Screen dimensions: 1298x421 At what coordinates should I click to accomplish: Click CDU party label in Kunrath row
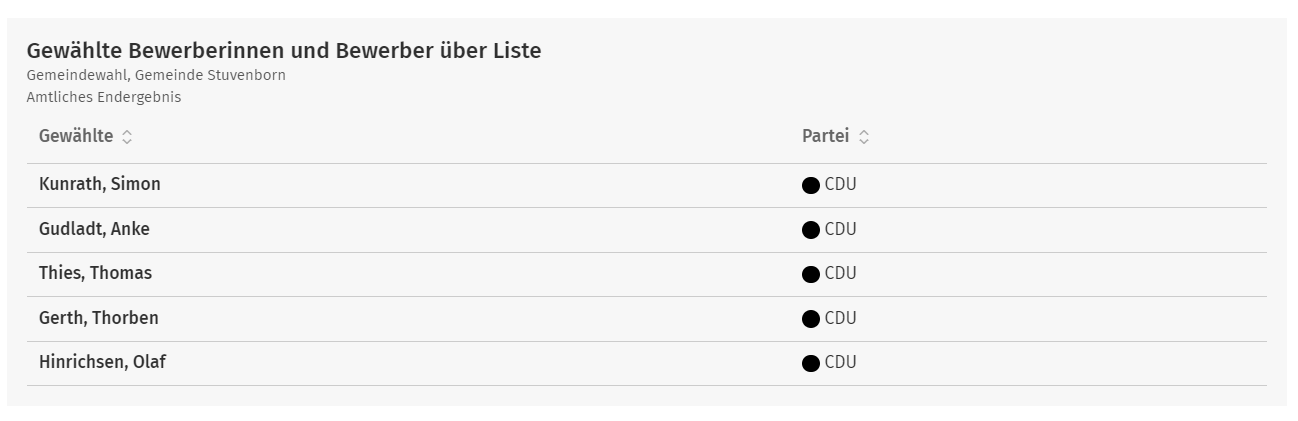tap(841, 185)
